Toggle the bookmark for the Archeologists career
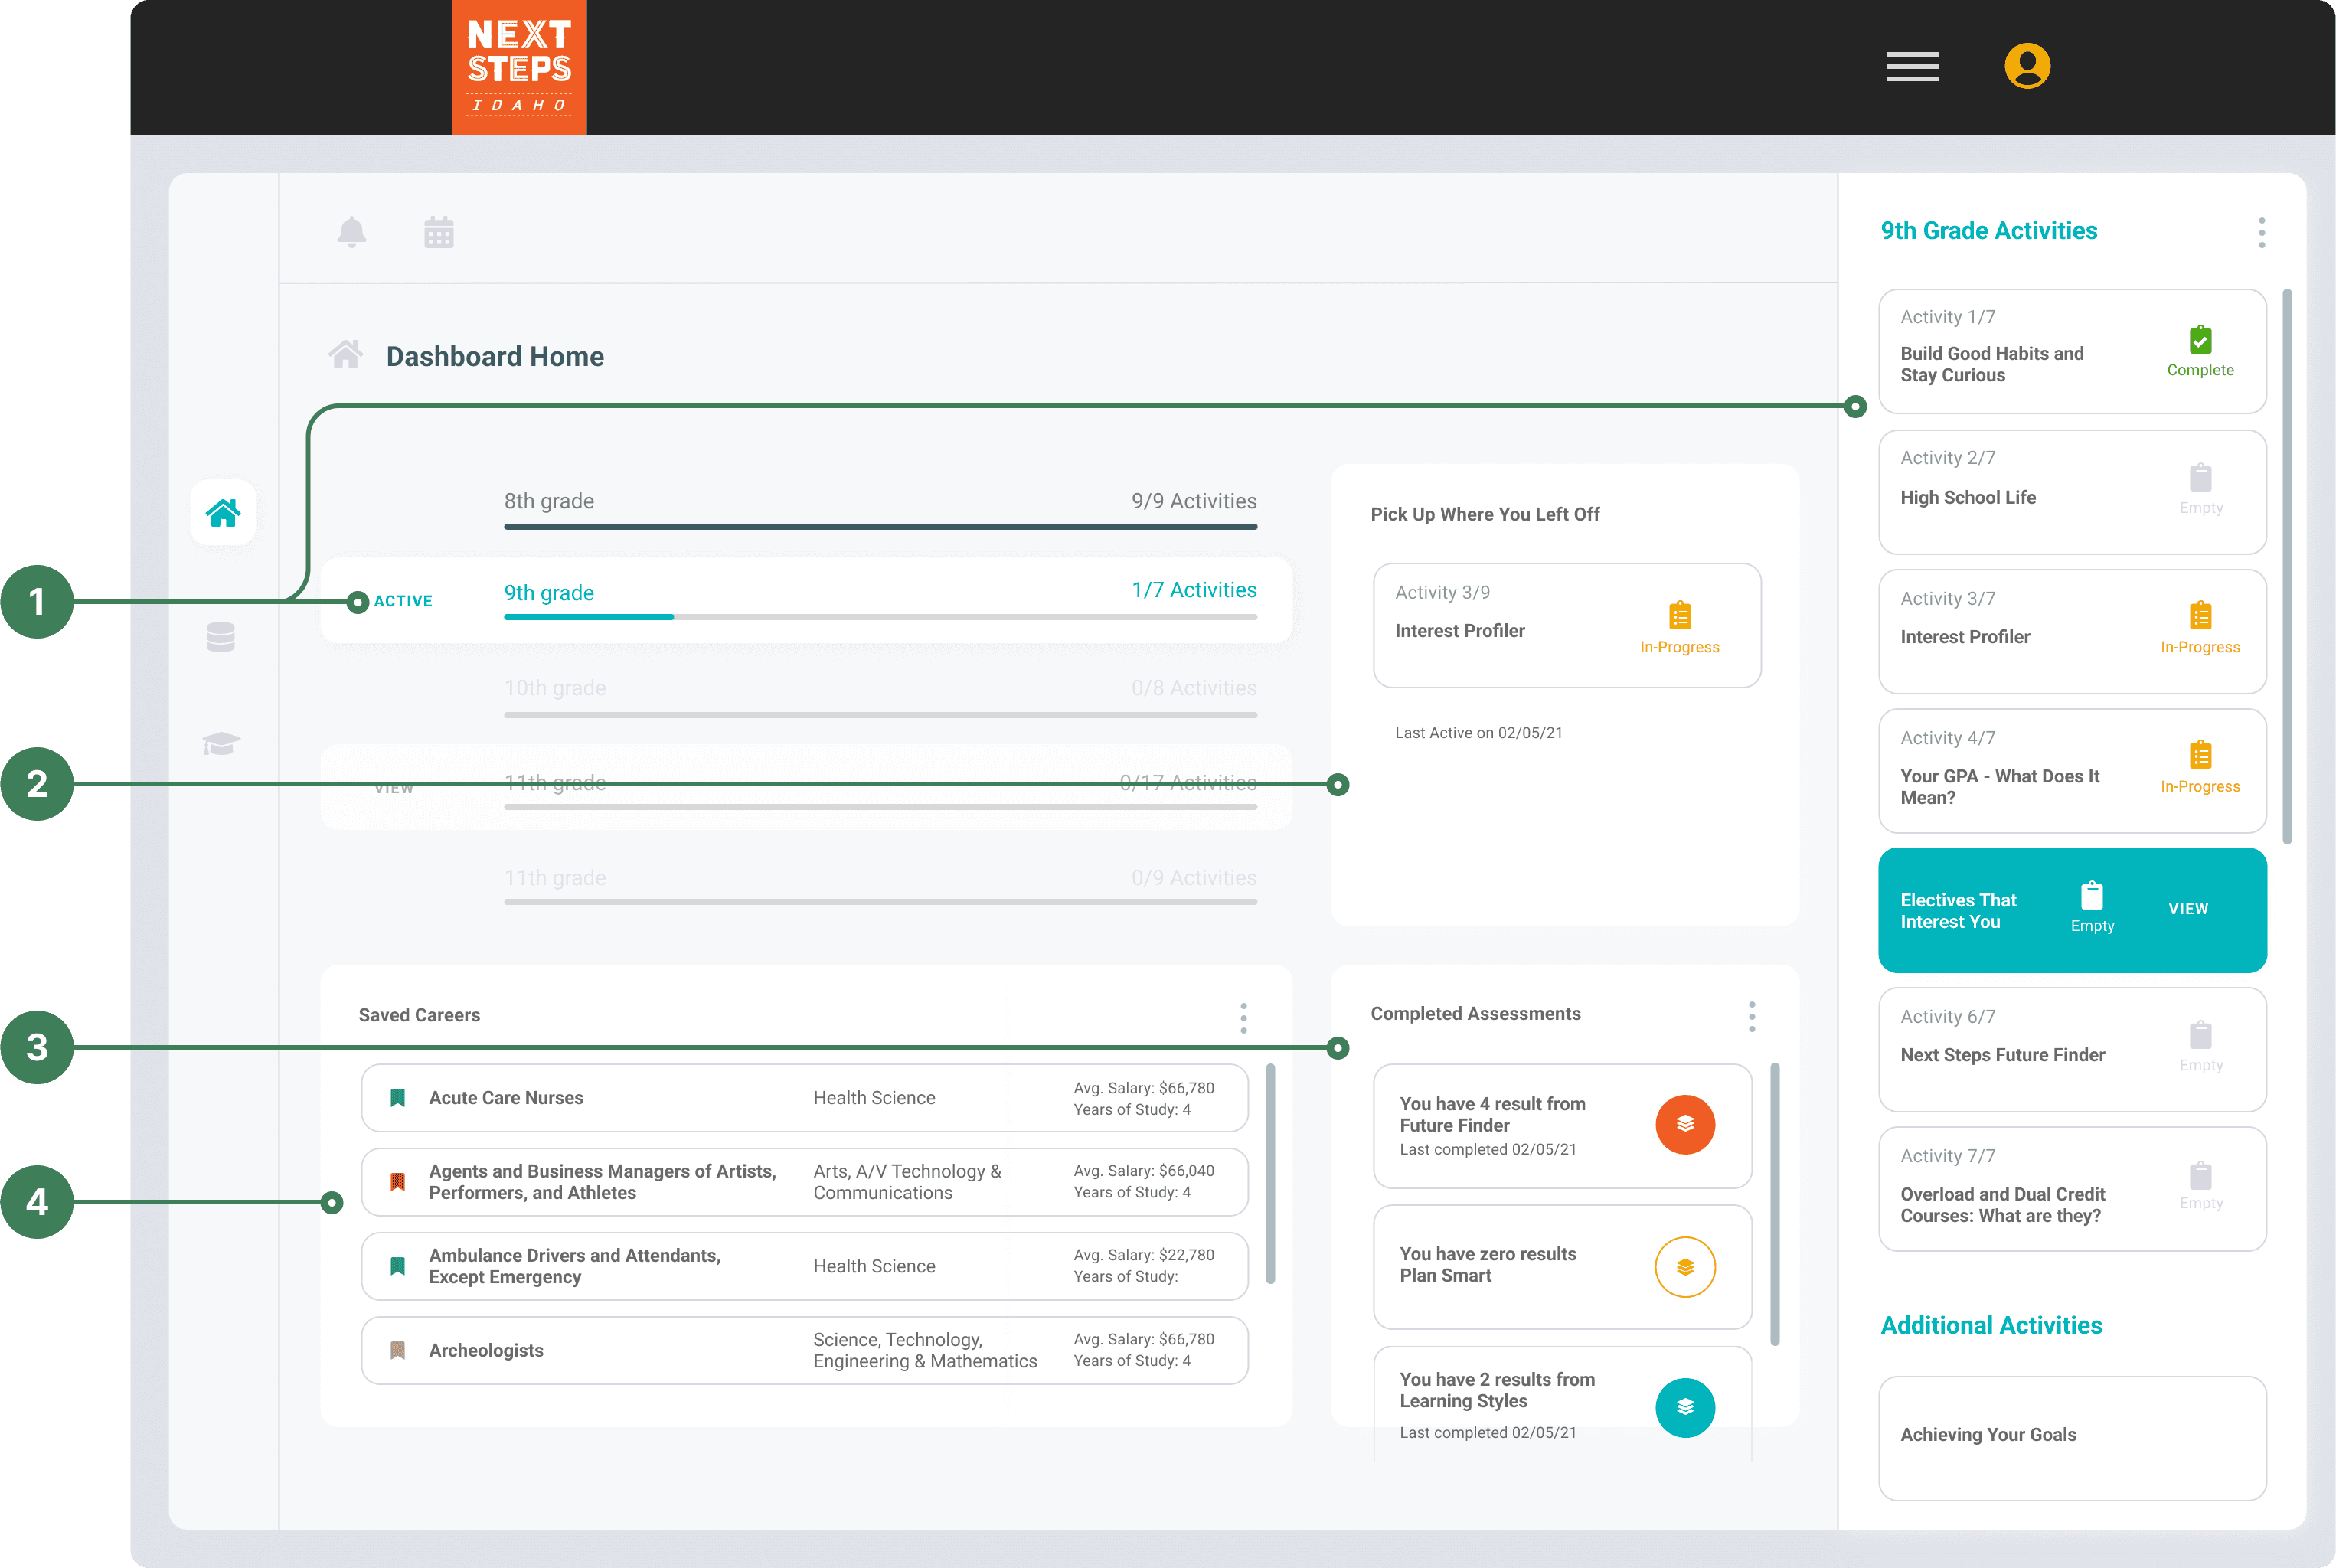 pyautogui.click(x=397, y=1350)
